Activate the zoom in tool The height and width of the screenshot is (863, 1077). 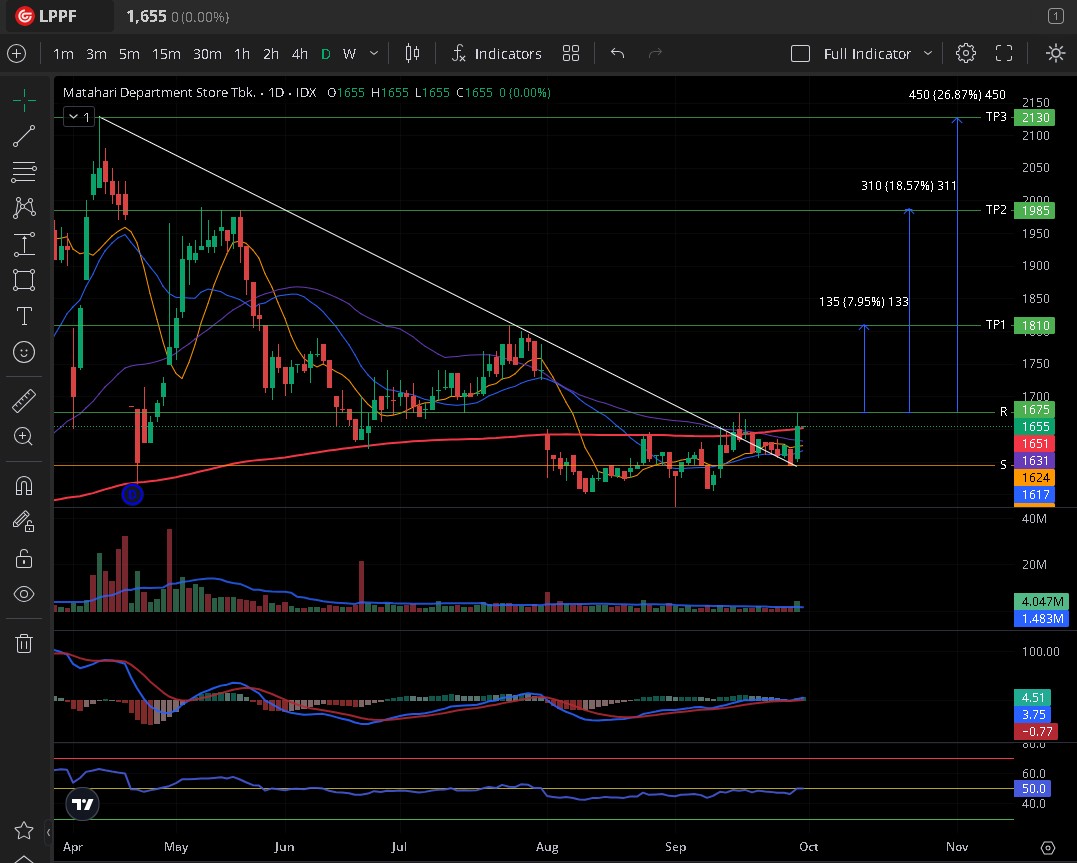click(24, 436)
